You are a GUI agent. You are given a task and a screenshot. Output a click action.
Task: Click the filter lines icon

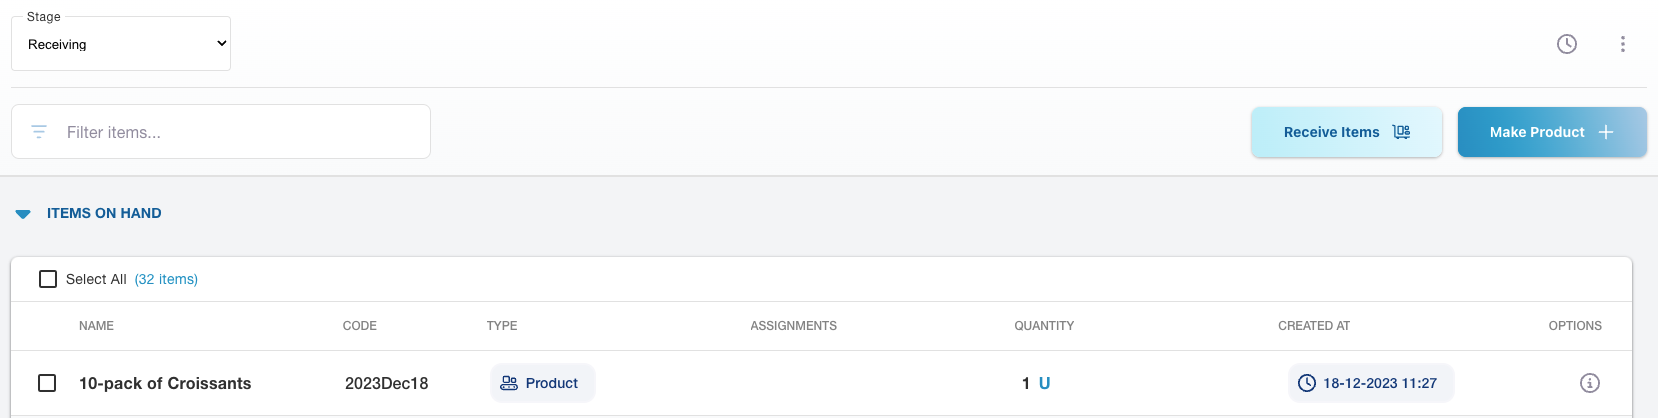[39, 132]
